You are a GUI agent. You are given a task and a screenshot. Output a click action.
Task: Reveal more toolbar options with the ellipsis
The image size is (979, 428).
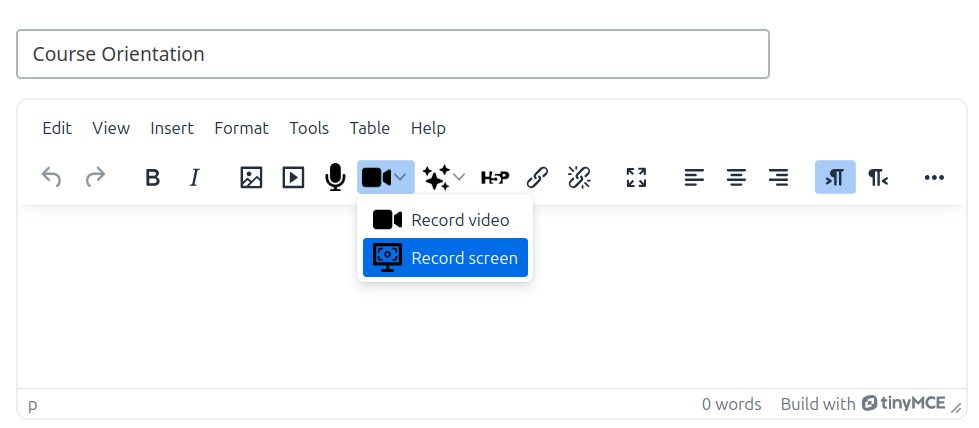[x=934, y=178]
